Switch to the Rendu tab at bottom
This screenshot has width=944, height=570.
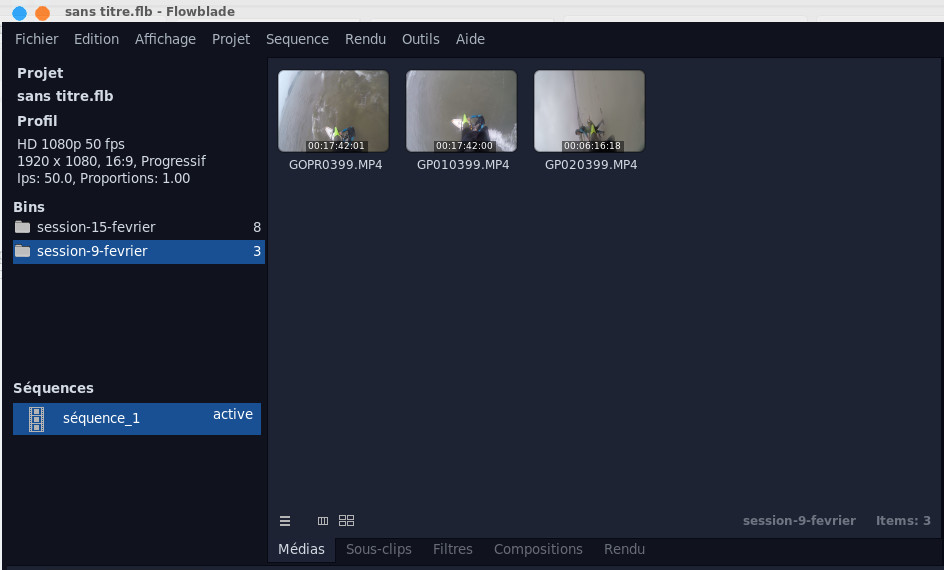point(624,549)
